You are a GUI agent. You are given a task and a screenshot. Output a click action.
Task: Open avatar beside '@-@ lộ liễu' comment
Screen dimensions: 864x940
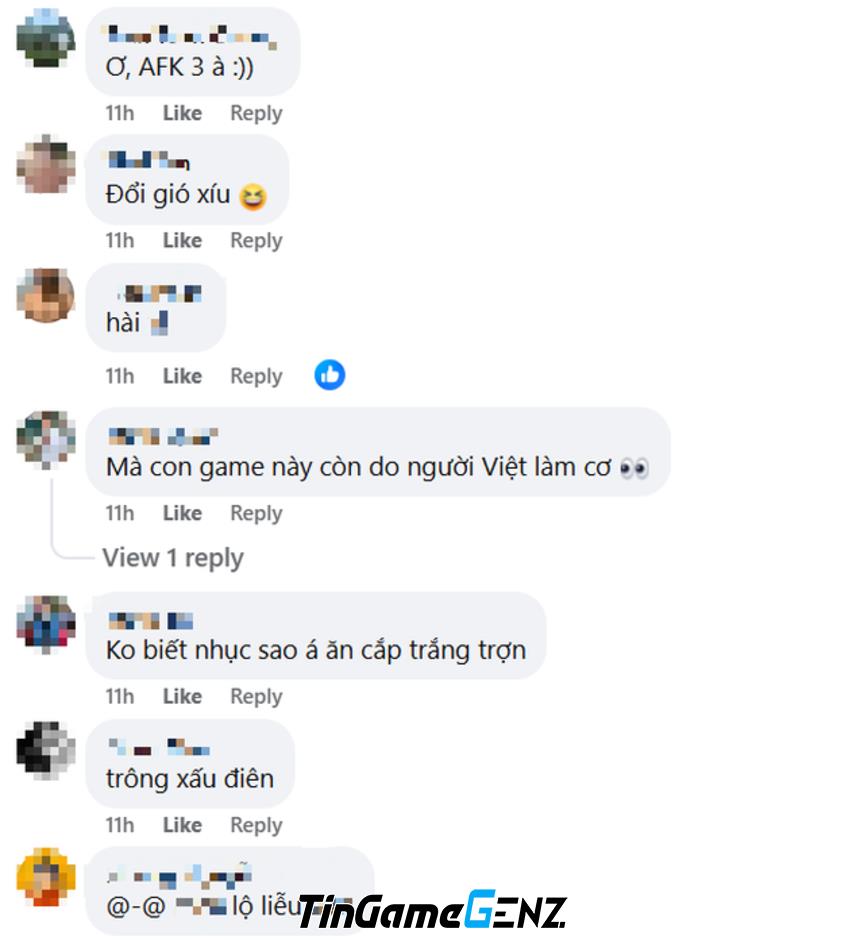point(46,876)
